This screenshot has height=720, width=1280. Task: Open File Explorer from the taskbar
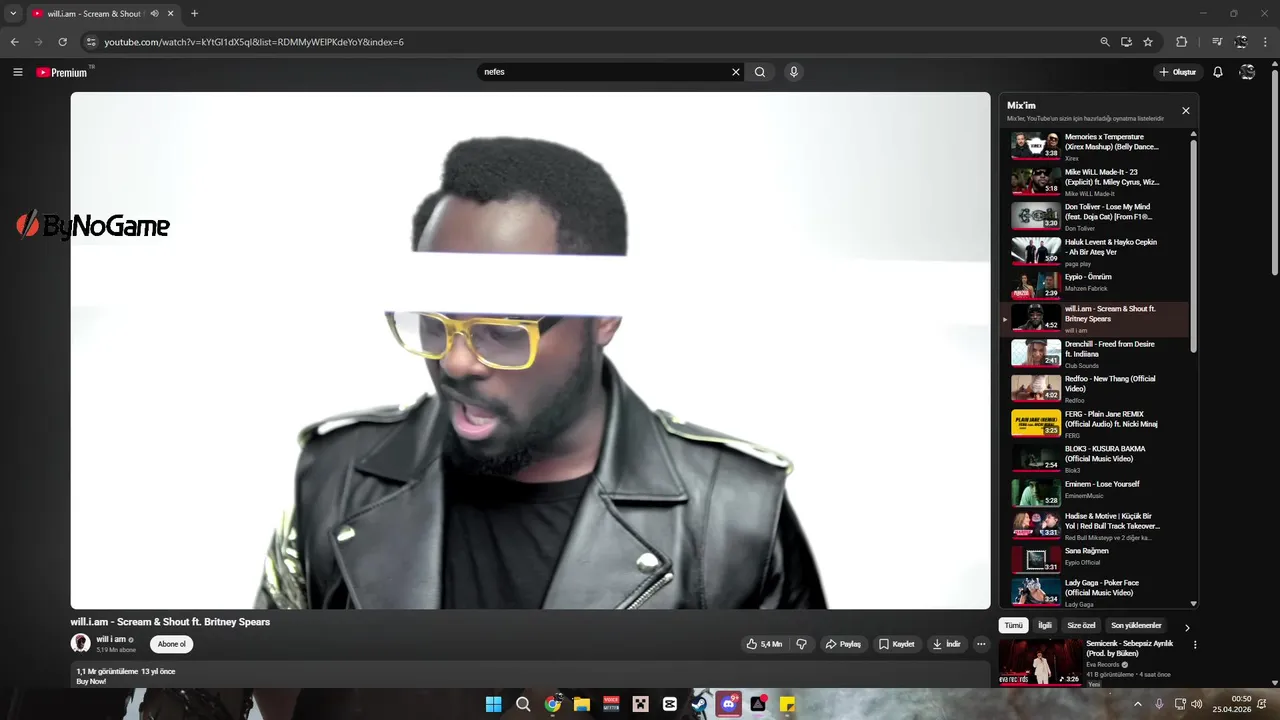click(x=581, y=704)
